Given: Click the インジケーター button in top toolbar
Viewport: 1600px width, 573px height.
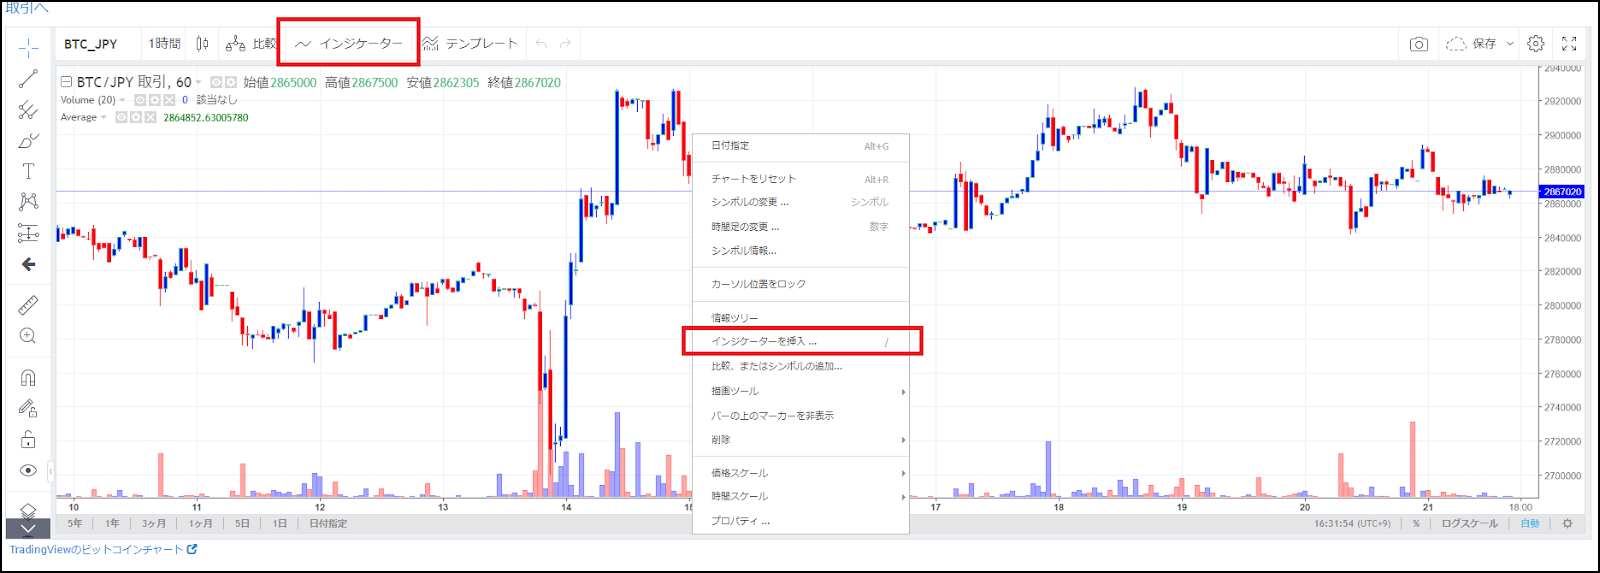Looking at the screenshot, I should click(x=349, y=44).
